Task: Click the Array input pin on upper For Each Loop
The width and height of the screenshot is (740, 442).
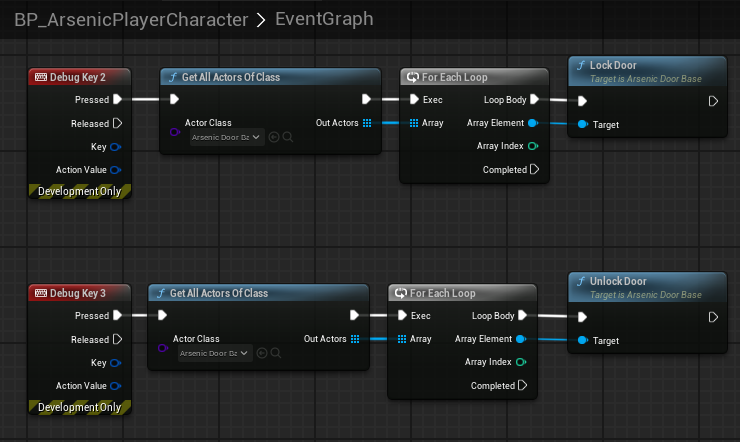Action: (x=414, y=123)
